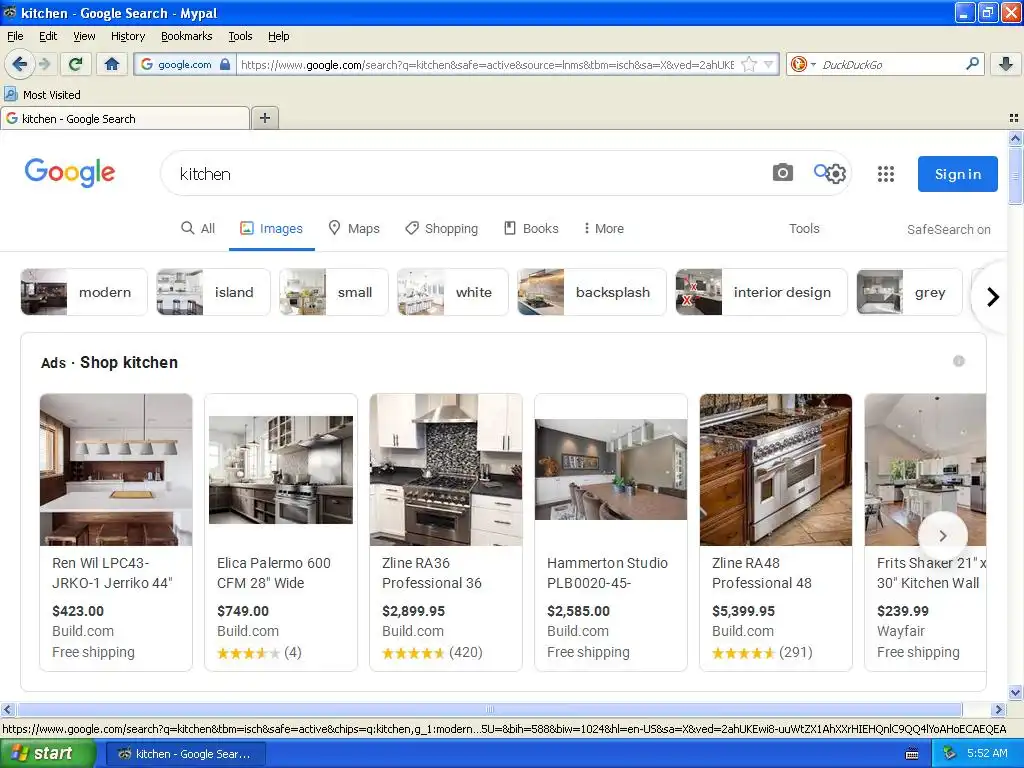The width and height of the screenshot is (1024, 768).
Task: Open the File menu
Action: [15, 36]
